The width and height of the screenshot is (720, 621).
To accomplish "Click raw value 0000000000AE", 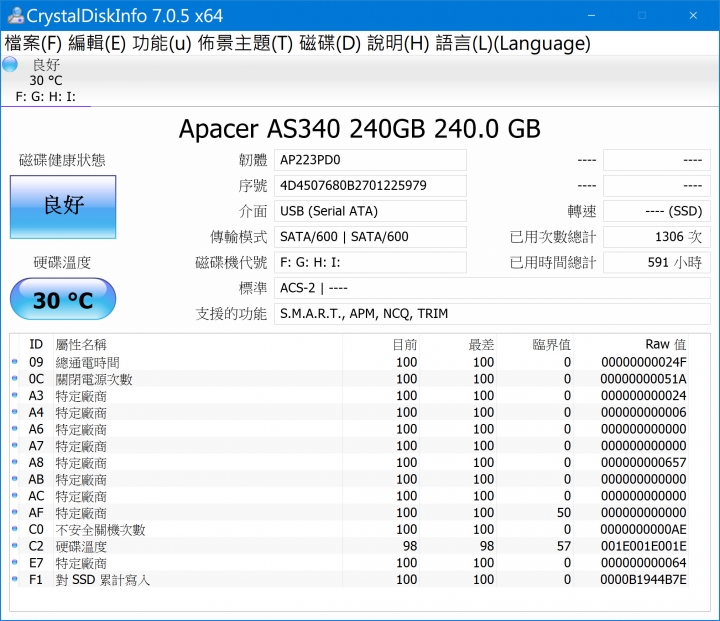I will pyautogui.click(x=644, y=529).
